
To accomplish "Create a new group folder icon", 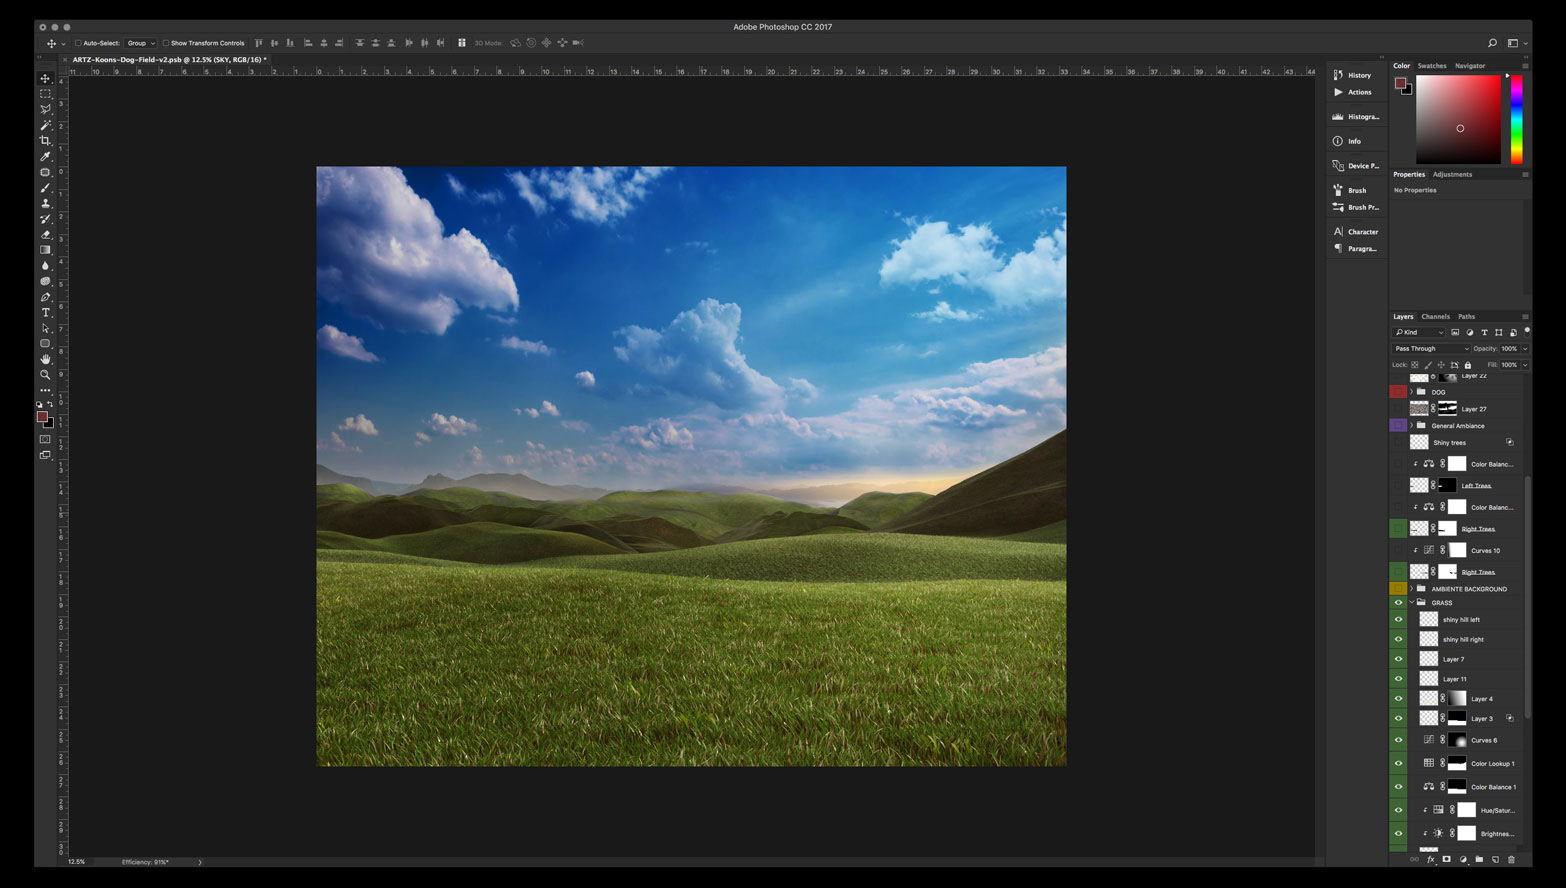I will pos(1479,859).
